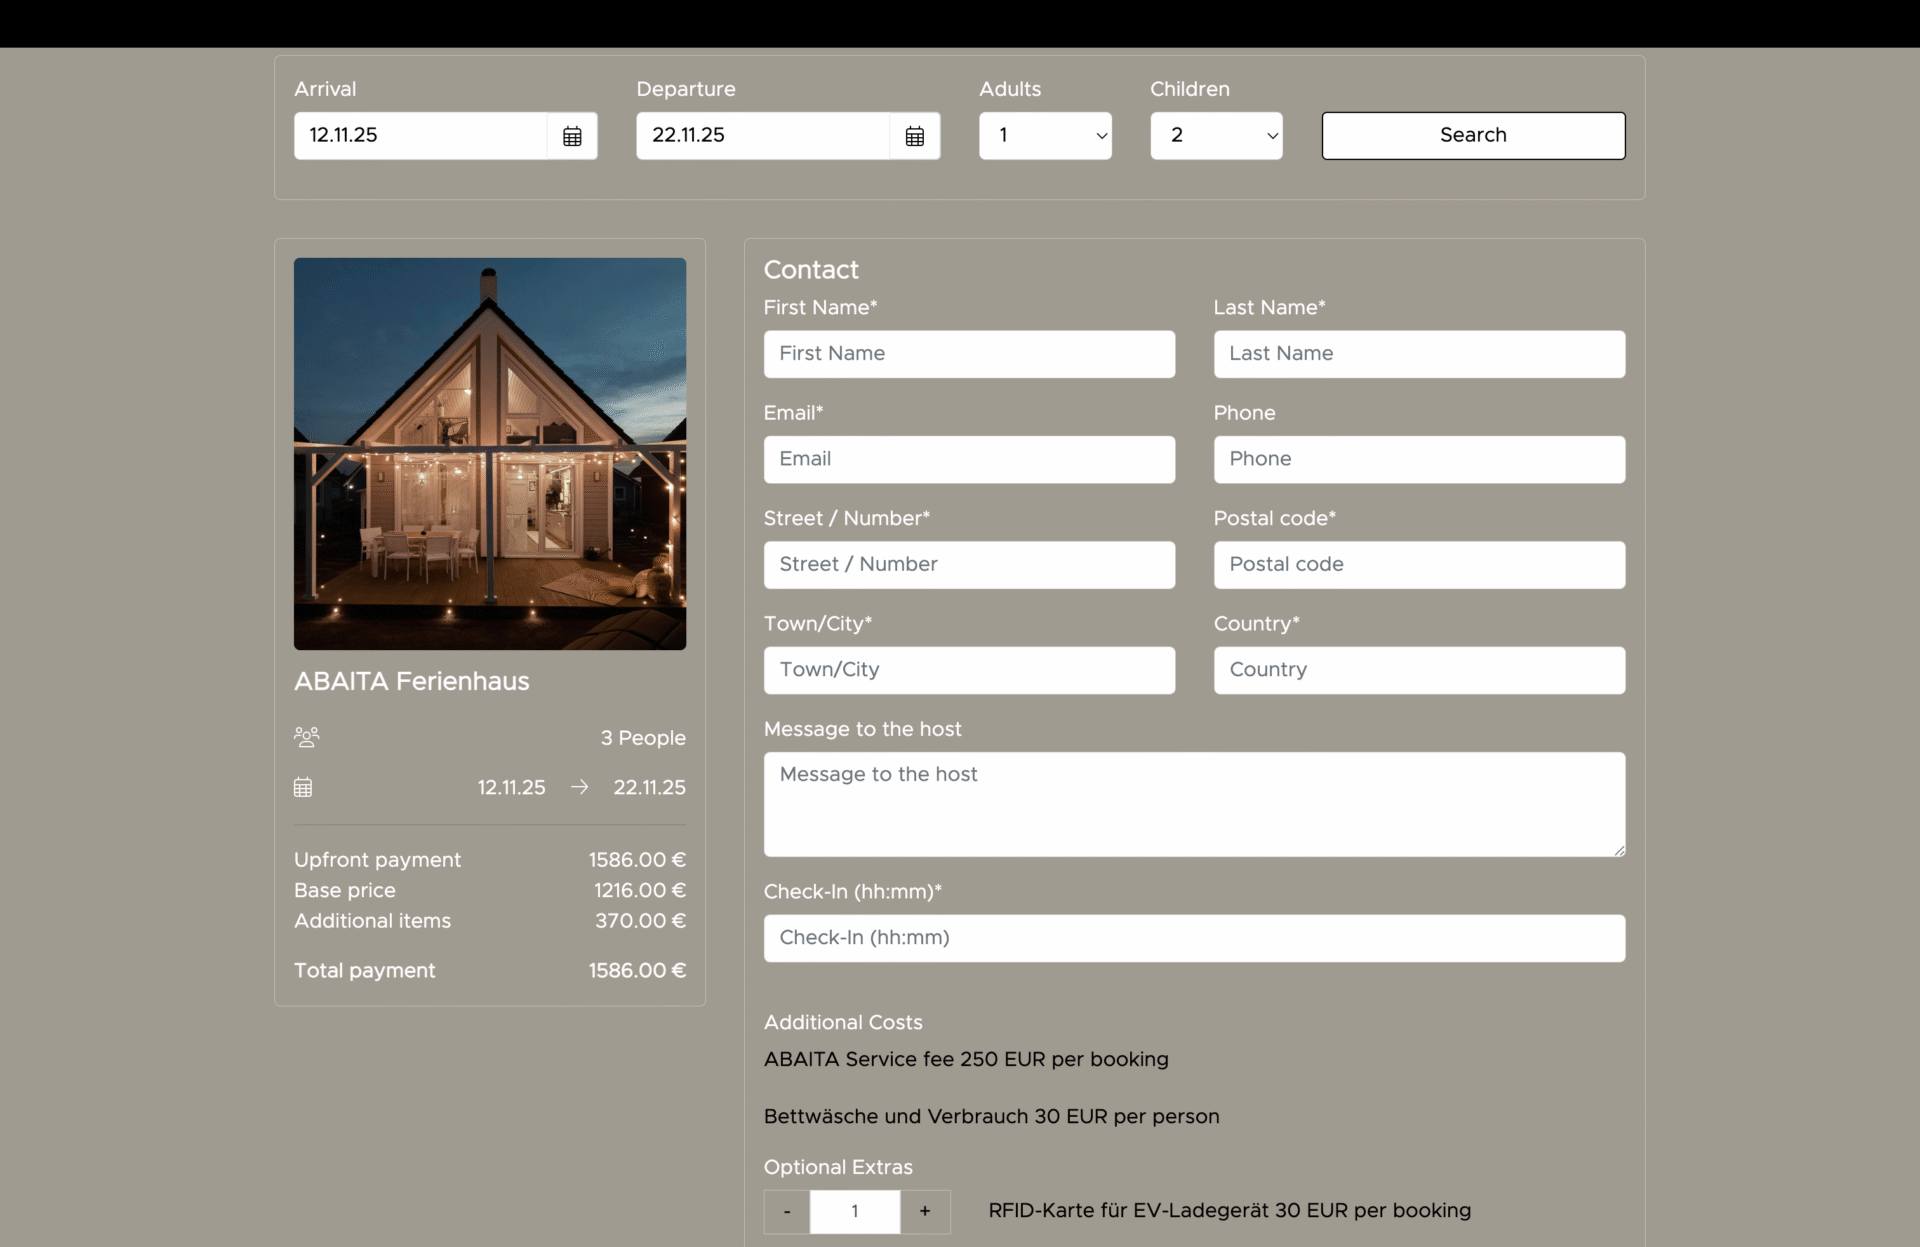Screen dimensions: 1920x1247
Task: Open the Arrival date calendar icon
Action: (572, 136)
